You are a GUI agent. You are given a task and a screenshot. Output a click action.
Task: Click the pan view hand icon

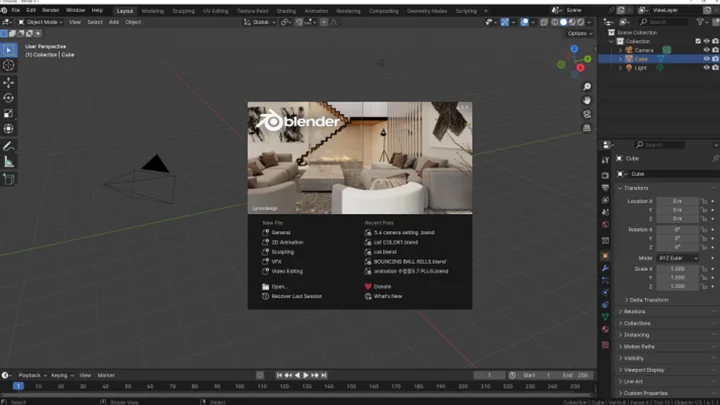[x=587, y=101]
